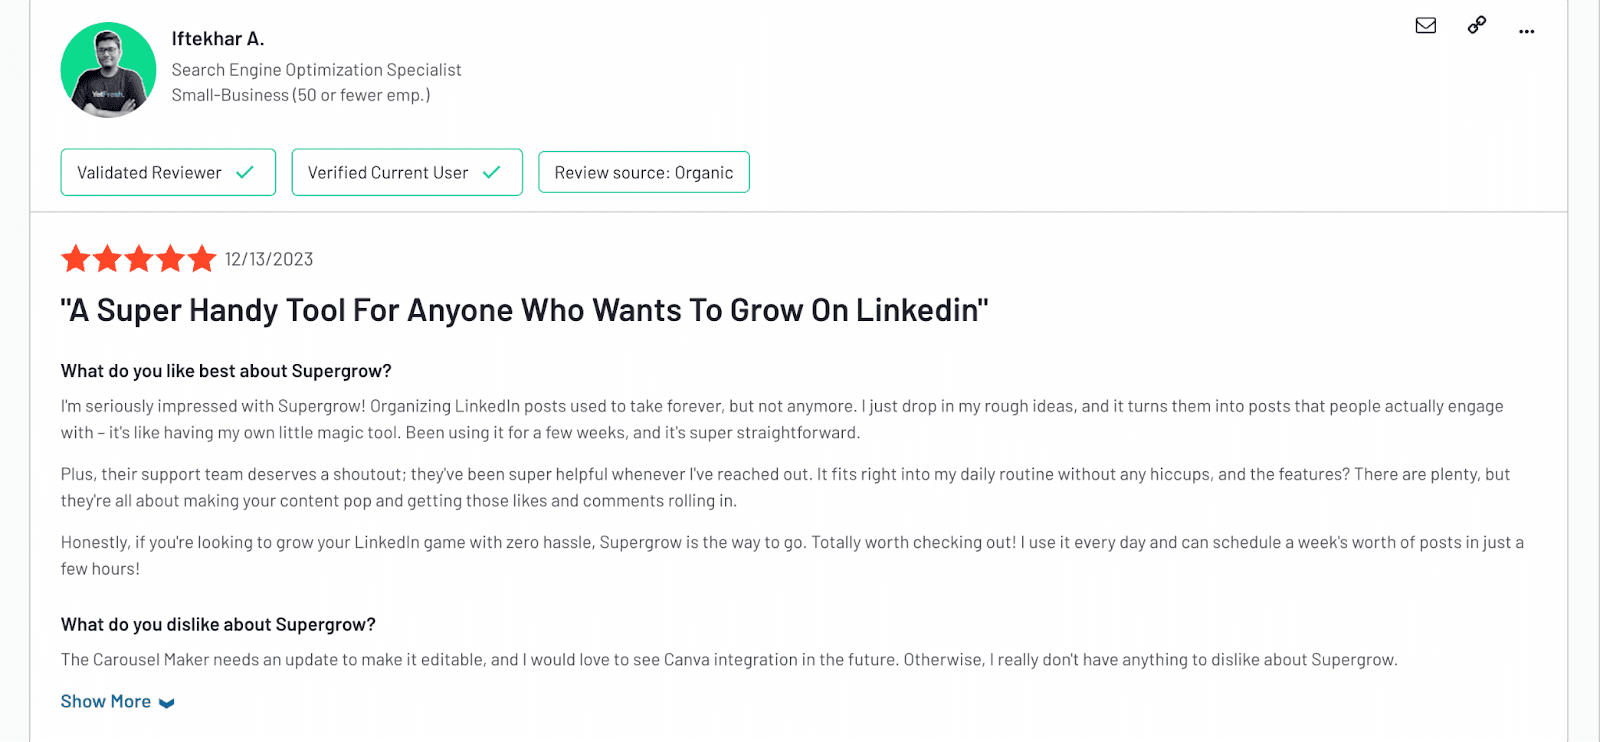Click the Search Engine Optimization Specialist title
Screen dimensions: 1600x742
316,70
